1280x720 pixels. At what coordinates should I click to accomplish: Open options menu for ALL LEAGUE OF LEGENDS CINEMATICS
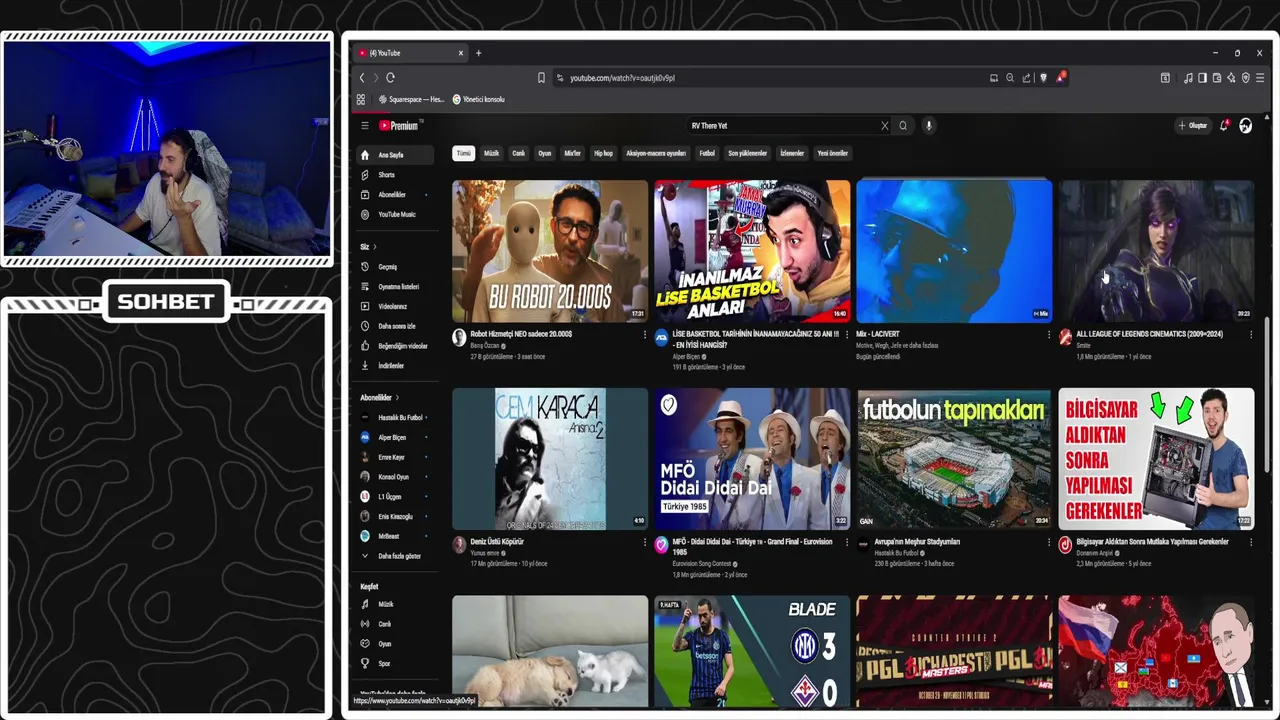coord(1250,335)
